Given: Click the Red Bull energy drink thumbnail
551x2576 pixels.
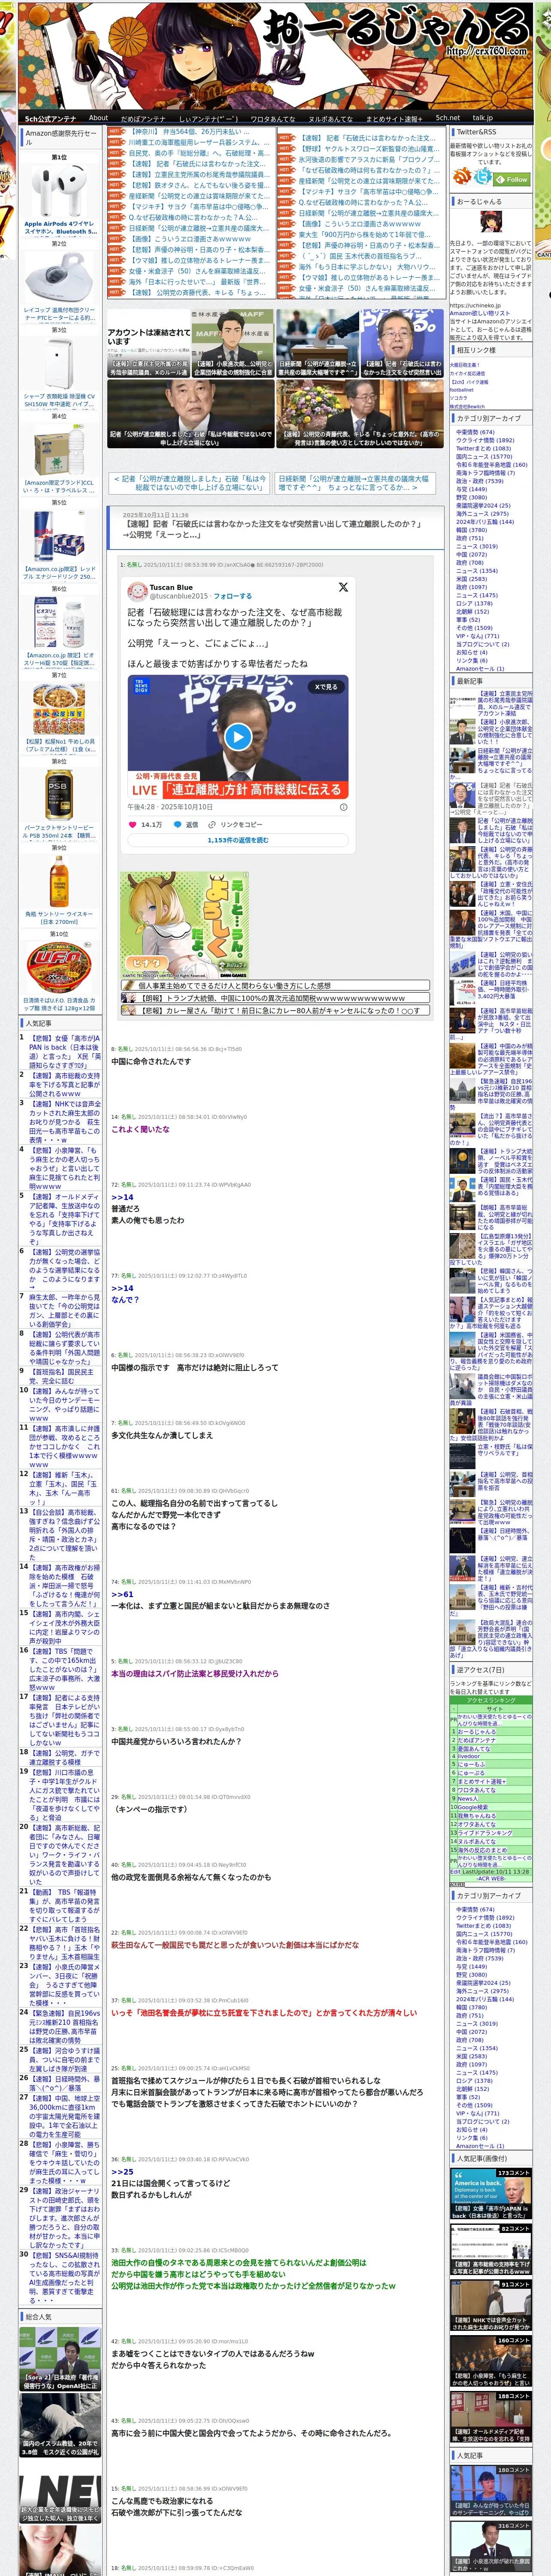Looking at the screenshot, I should (59, 535).
